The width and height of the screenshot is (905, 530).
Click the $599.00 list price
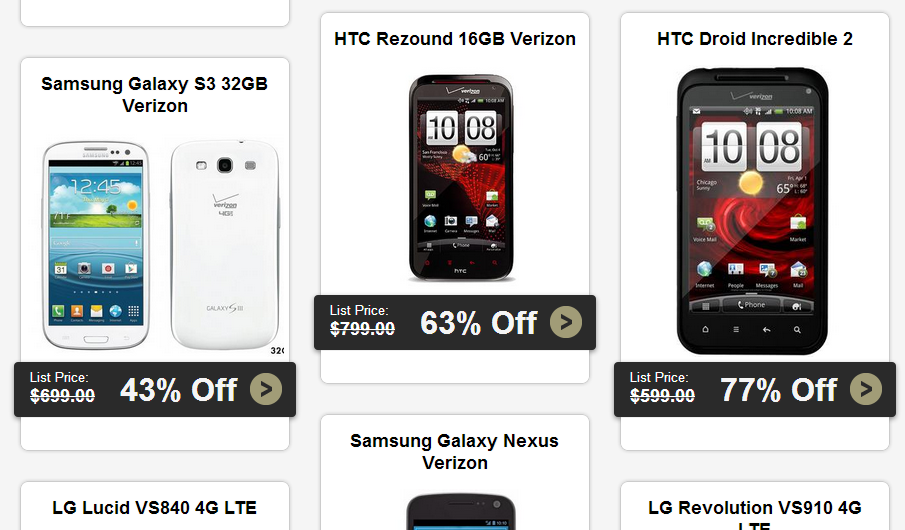(x=663, y=395)
